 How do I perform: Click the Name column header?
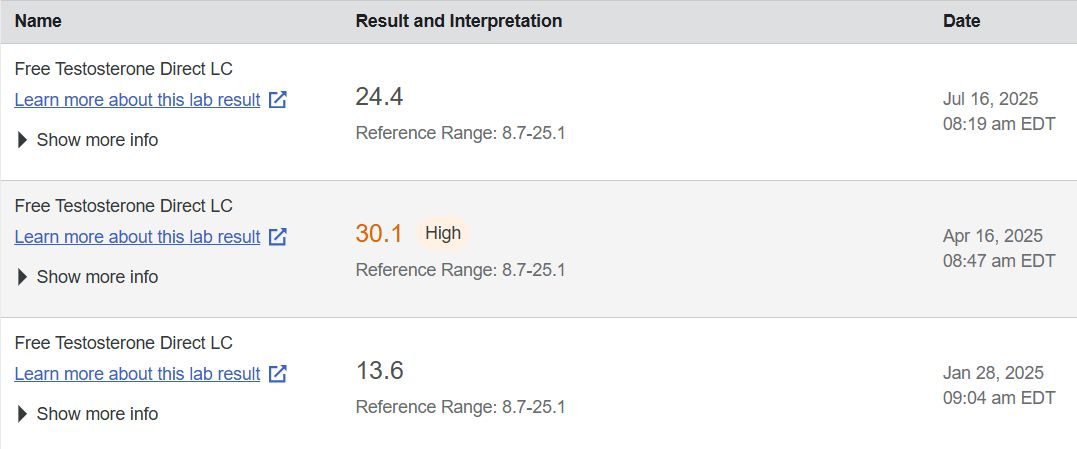pos(38,21)
